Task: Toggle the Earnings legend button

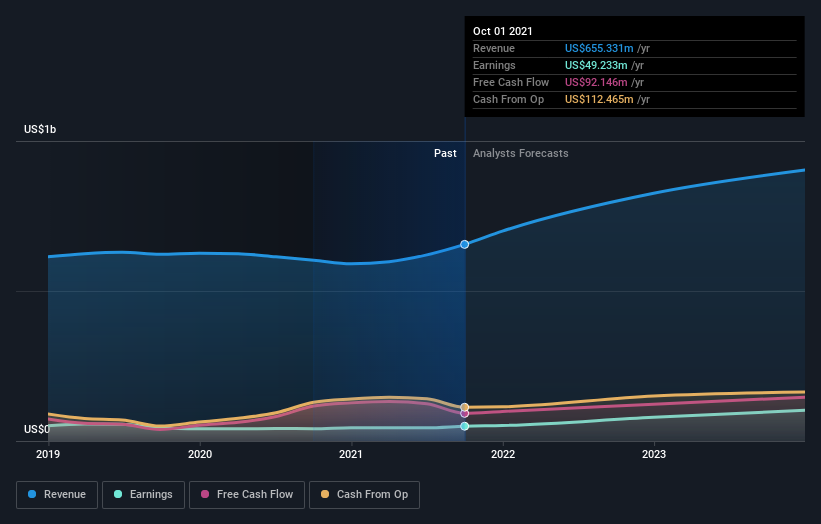Action: pos(143,495)
